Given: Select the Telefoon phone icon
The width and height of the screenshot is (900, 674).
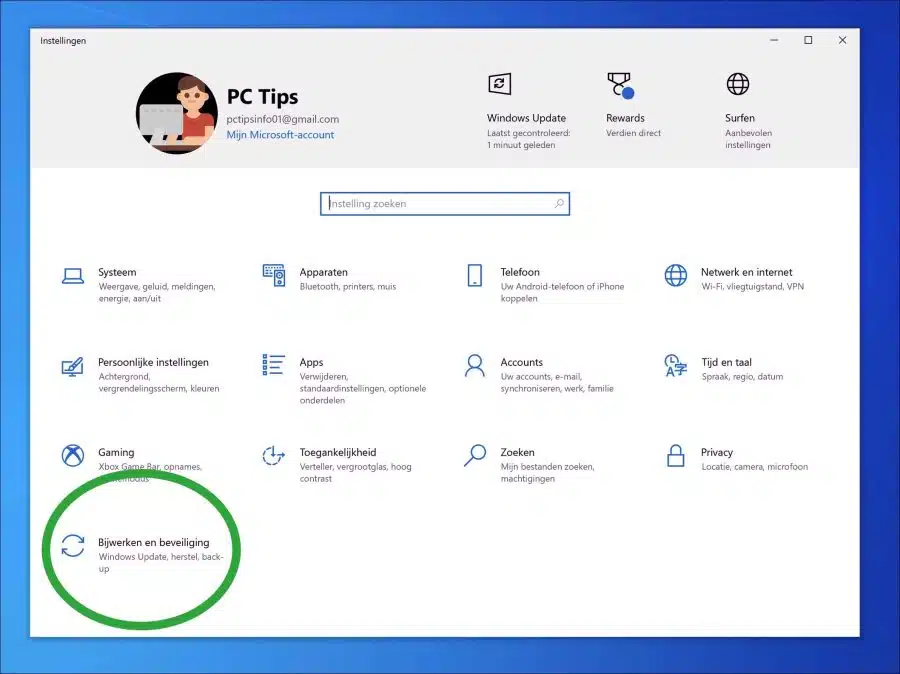Looking at the screenshot, I should [x=475, y=275].
